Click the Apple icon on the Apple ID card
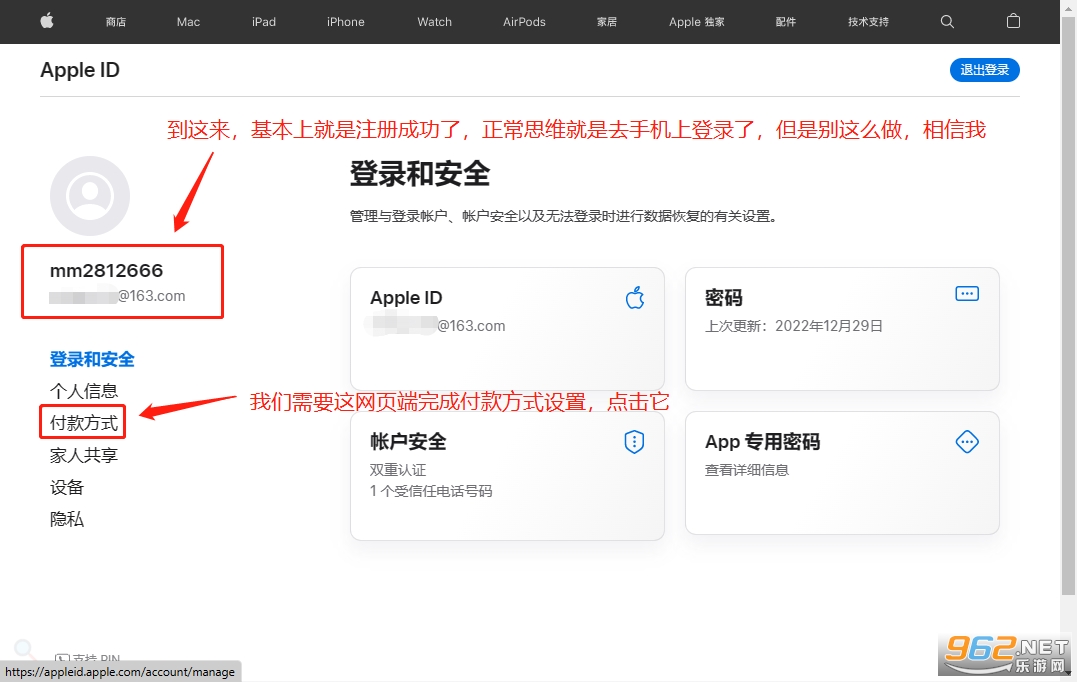The height and width of the screenshot is (682, 1077). pyautogui.click(x=635, y=297)
